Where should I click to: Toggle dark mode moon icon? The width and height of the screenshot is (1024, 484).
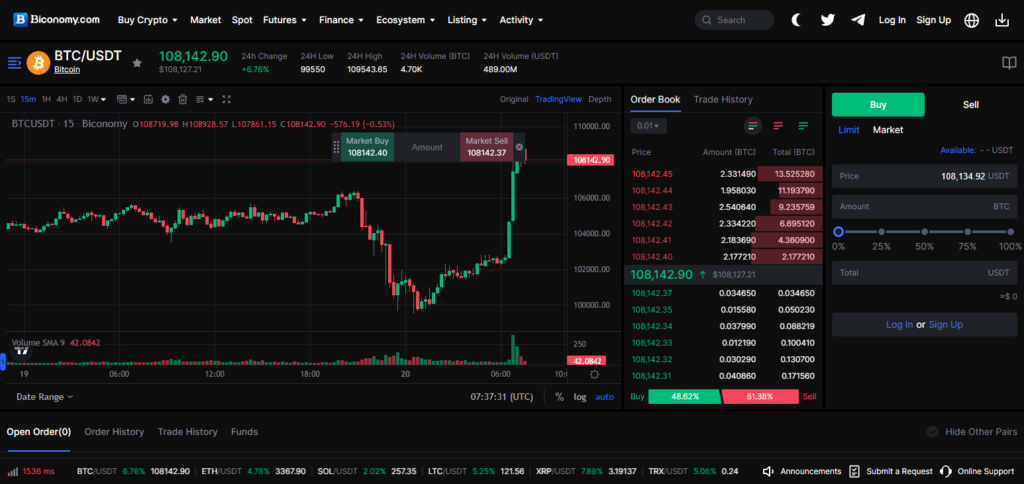coord(796,20)
